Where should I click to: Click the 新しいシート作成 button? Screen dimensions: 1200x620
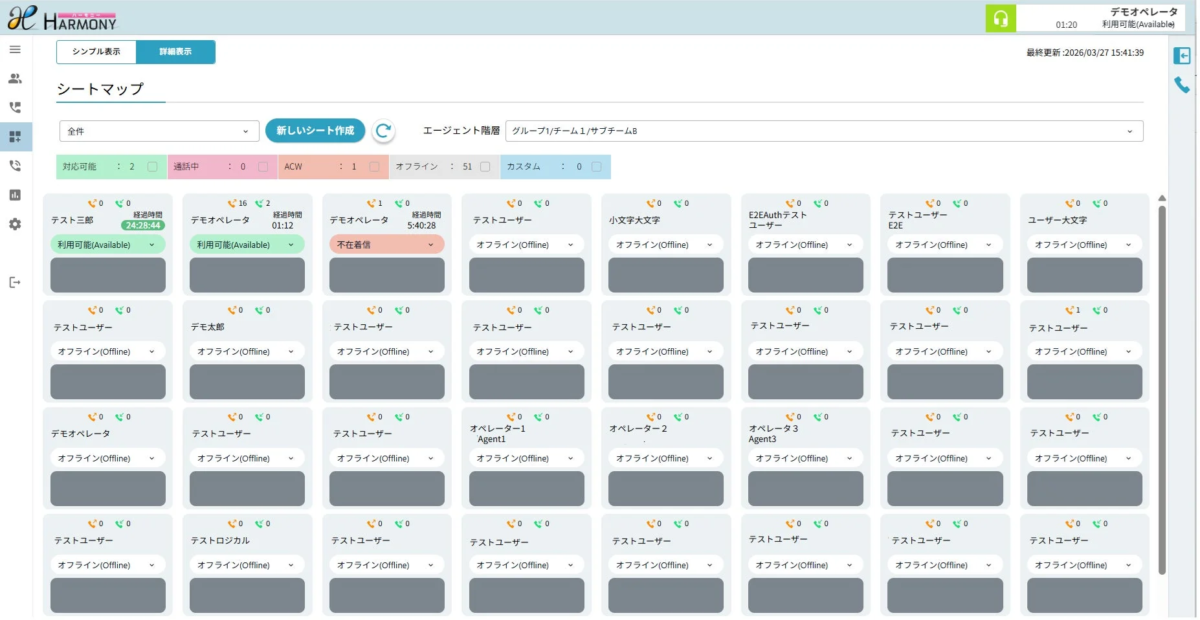(314, 130)
